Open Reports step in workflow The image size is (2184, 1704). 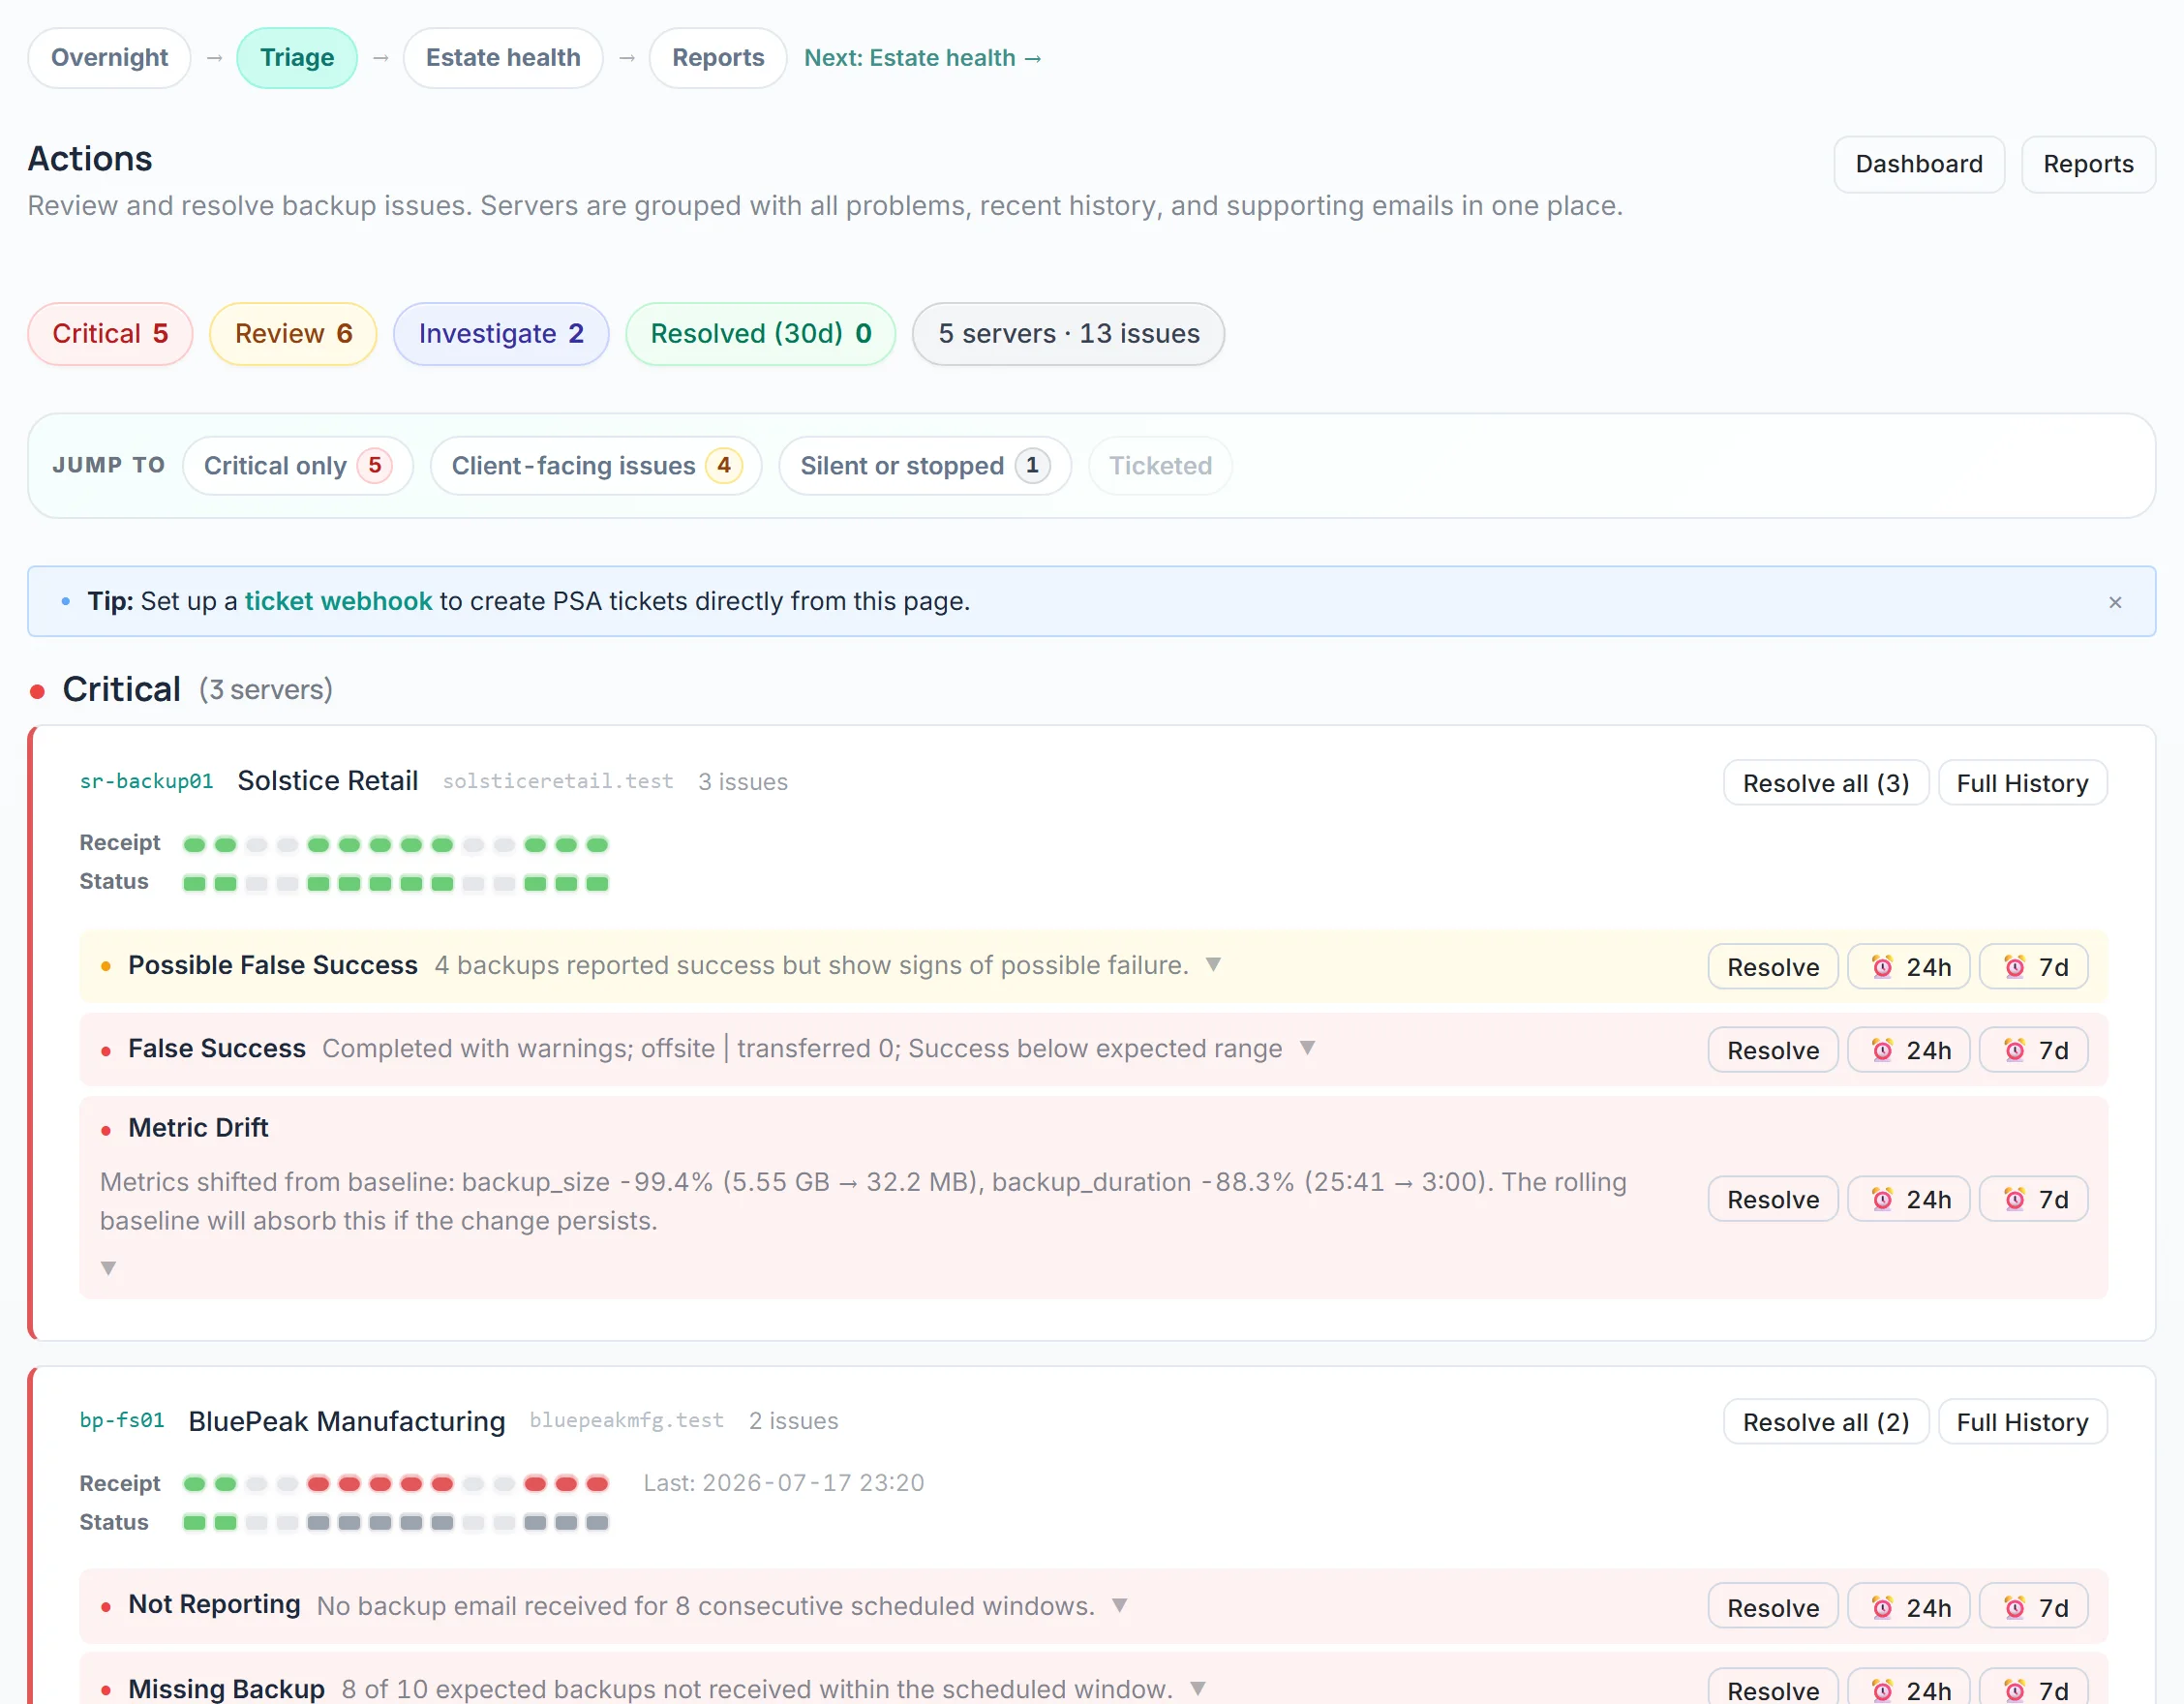coord(718,58)
